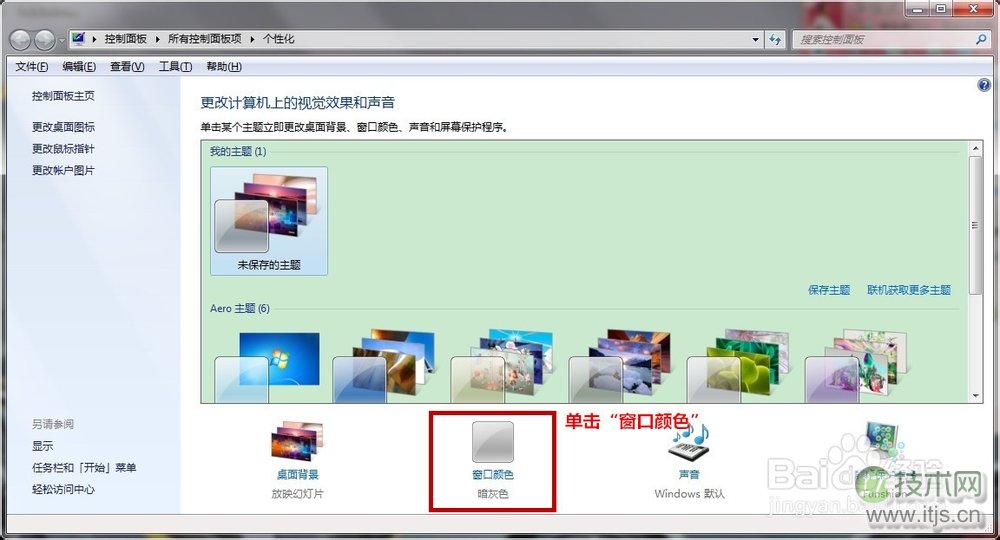Open help with the question mark icon
Viewport: 1000px width, 540px height.
click(983, 85)
